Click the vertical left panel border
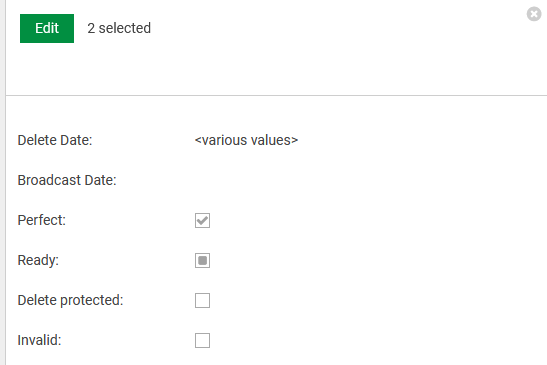This screenshot has height=365, width=547. pos(5,182)
